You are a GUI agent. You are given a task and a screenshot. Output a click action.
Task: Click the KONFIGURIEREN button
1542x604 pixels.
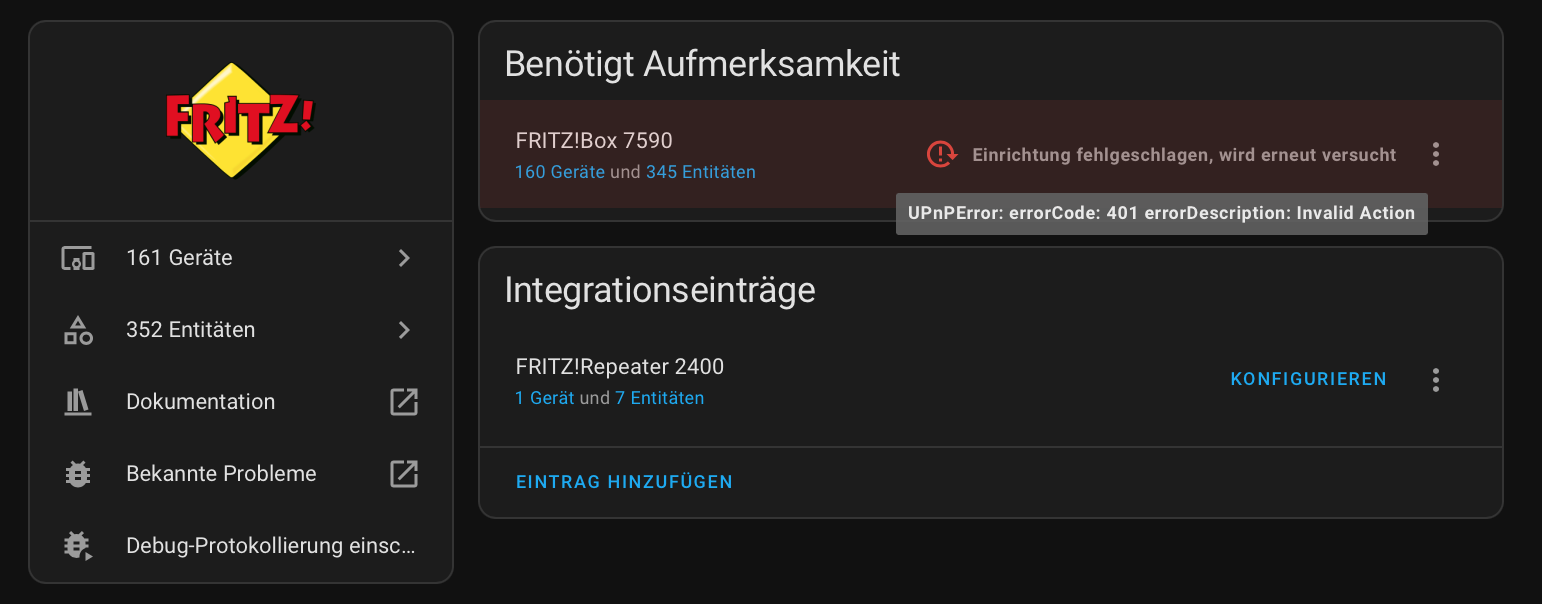pyautogui.click(x=1309, y=380)
